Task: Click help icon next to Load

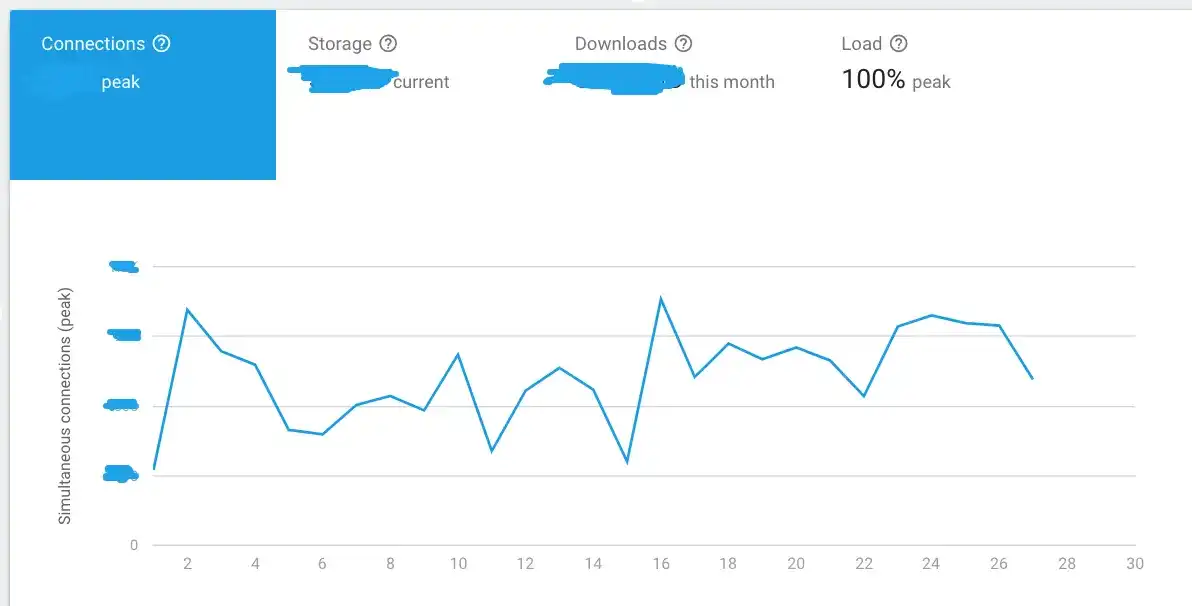Action: point(899,43)
